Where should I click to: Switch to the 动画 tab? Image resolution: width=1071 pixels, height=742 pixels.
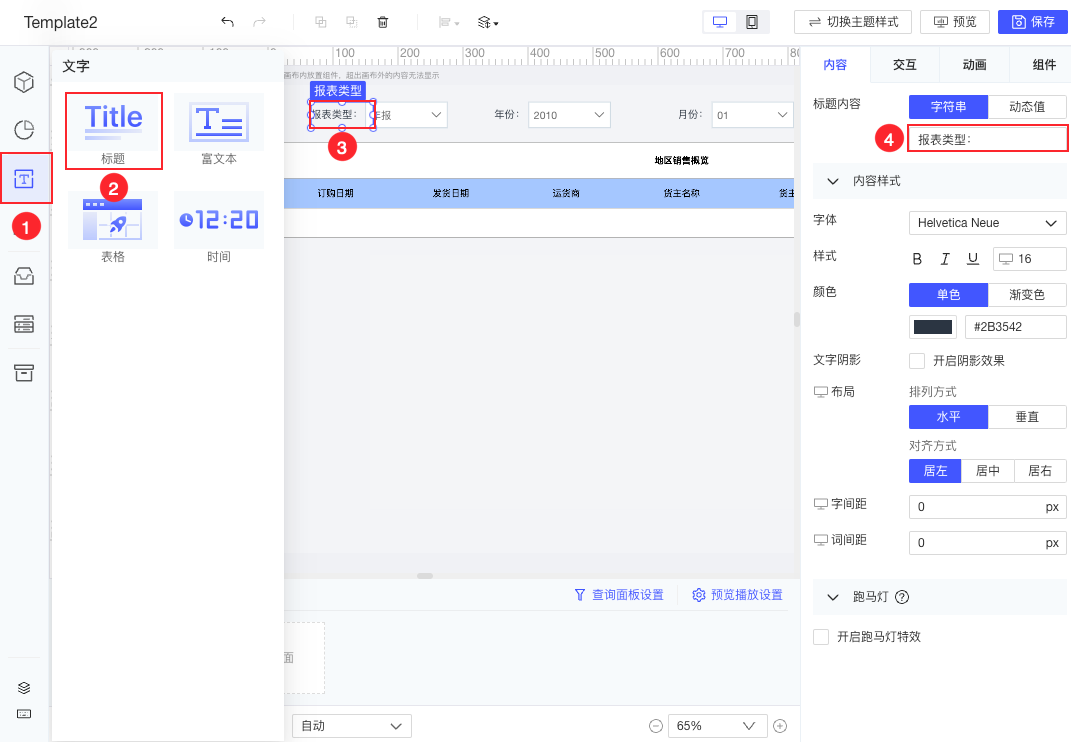(x=974, y=65)
